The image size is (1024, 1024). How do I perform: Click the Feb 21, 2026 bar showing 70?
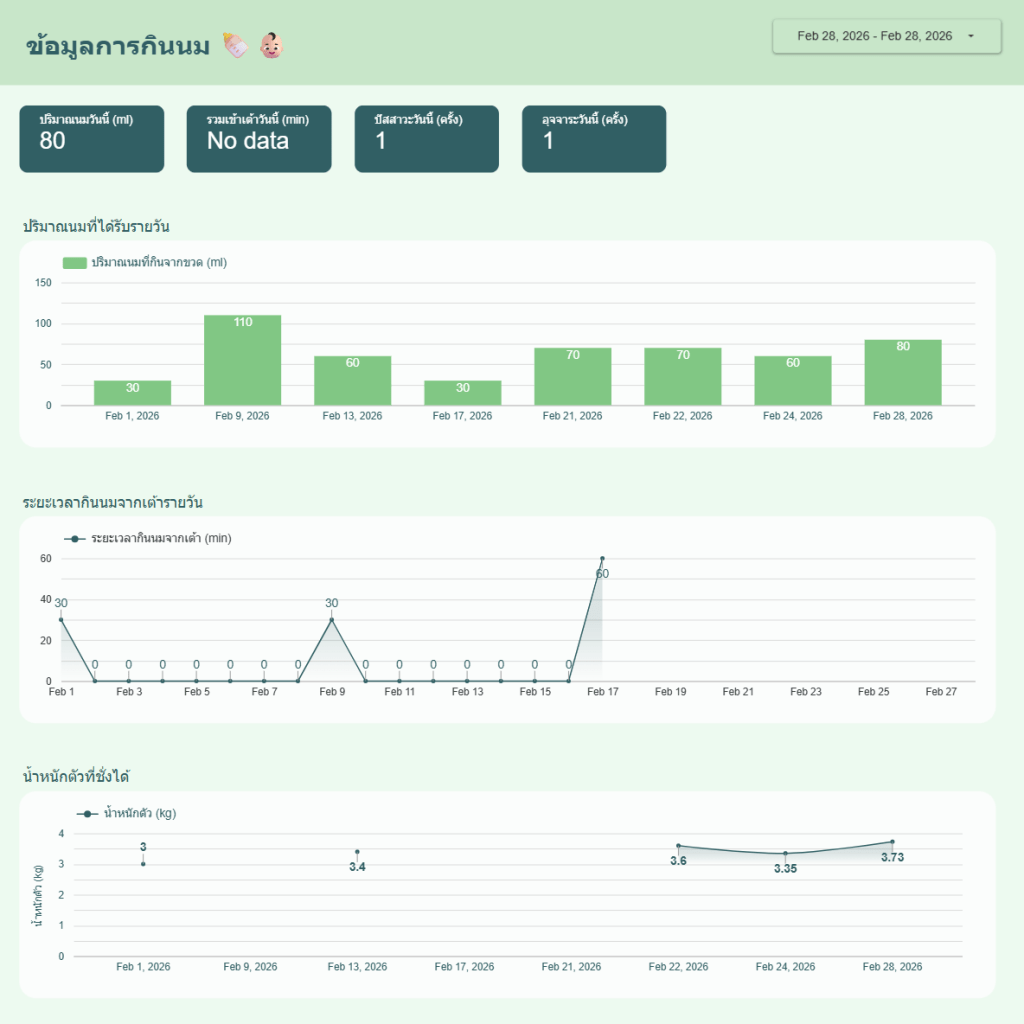pos(573,376)
